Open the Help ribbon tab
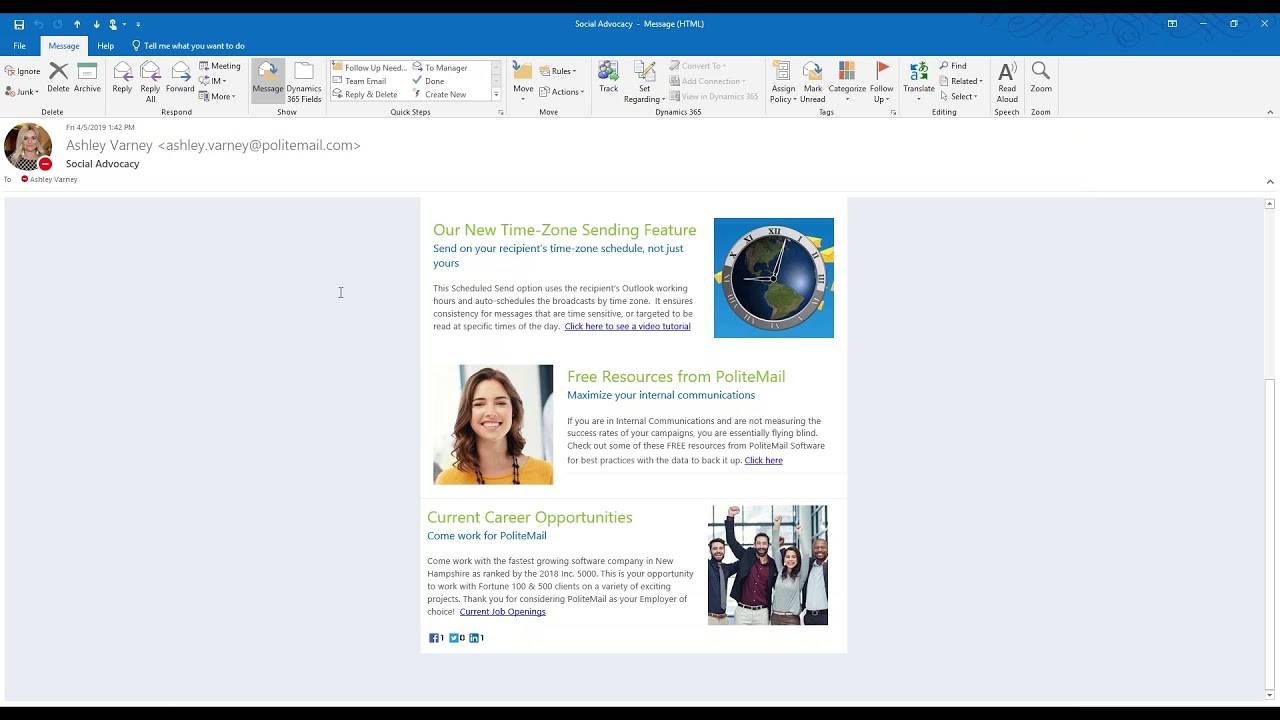Viewport: 1280px width, 720px height. 105,45
